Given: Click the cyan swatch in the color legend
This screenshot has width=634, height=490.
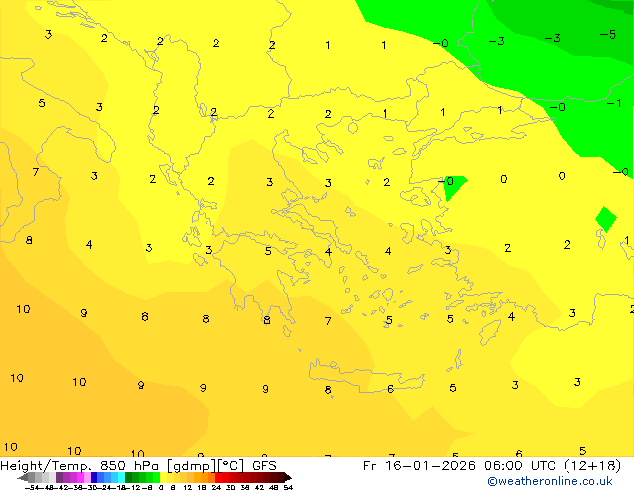Looking at the screenshot, I should (x=121, y=477).
